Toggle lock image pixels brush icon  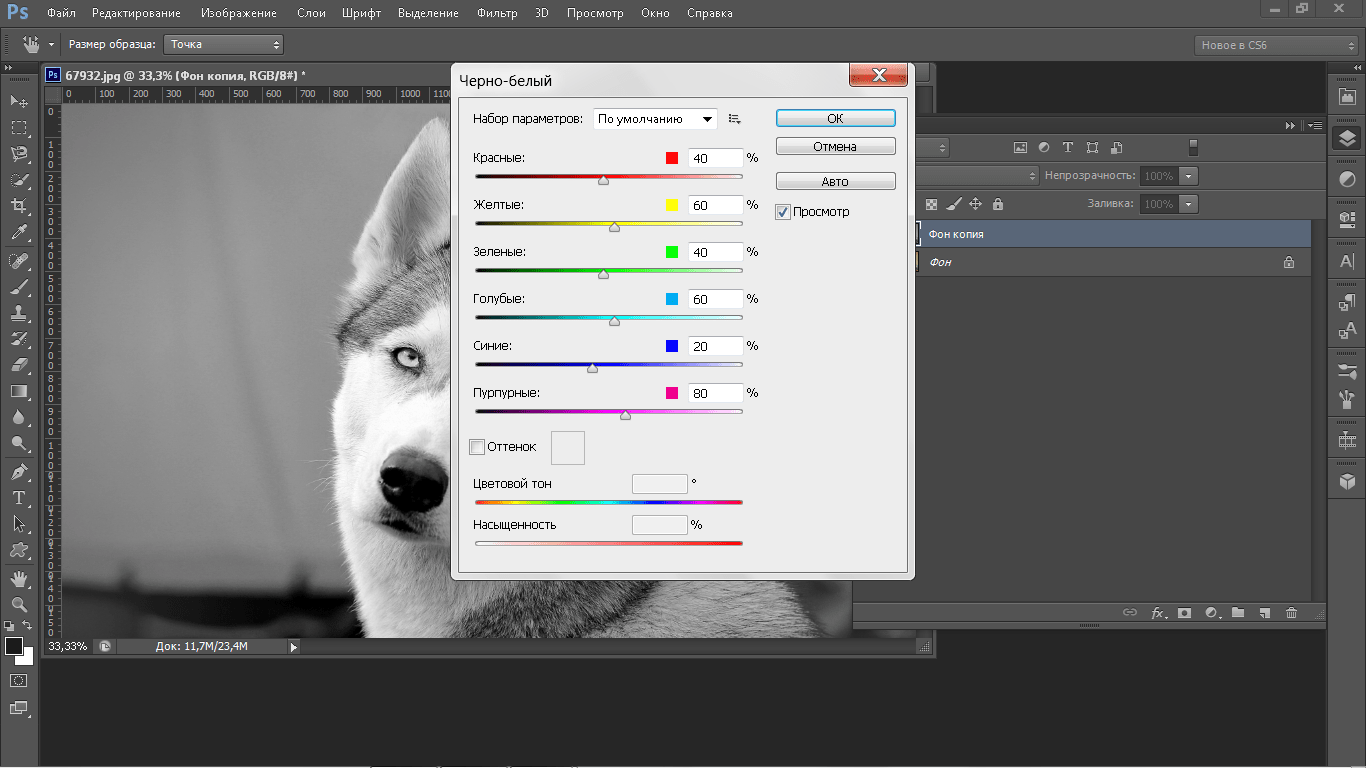tap(954, 204)
